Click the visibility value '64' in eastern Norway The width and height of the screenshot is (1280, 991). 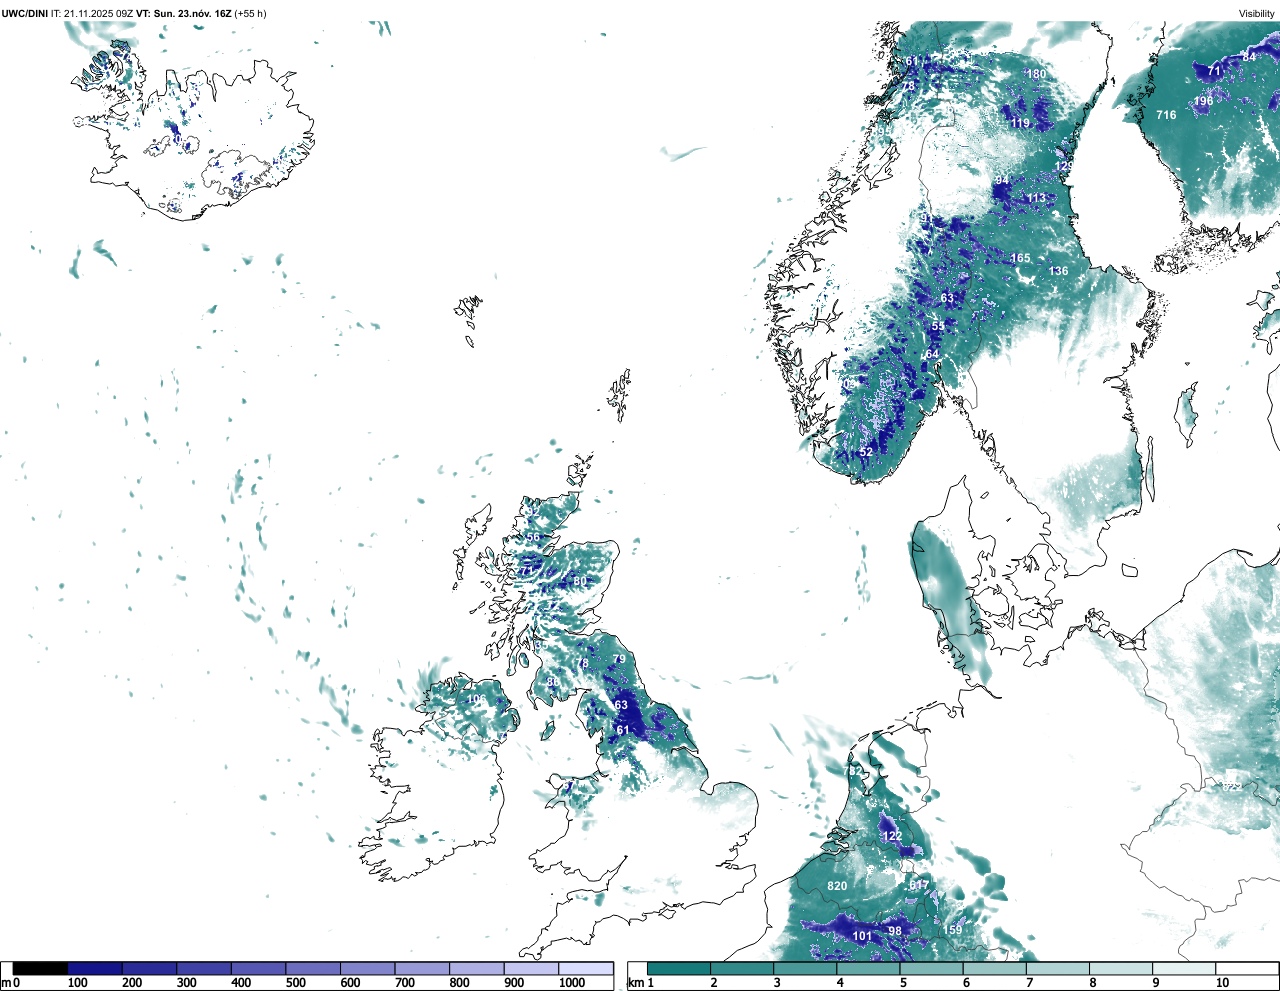point(932,354)
